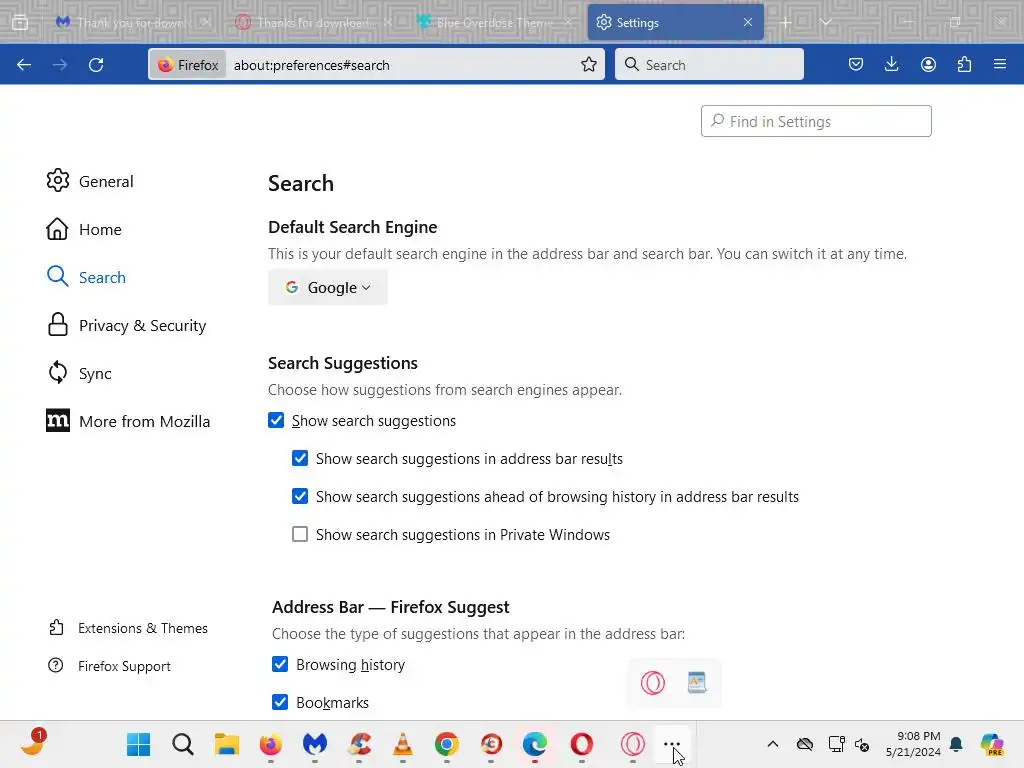The width and height of the screenshot is (1024, 768).
Task: Open CCleaner from the taskbar
Action: tap(359, 744)
